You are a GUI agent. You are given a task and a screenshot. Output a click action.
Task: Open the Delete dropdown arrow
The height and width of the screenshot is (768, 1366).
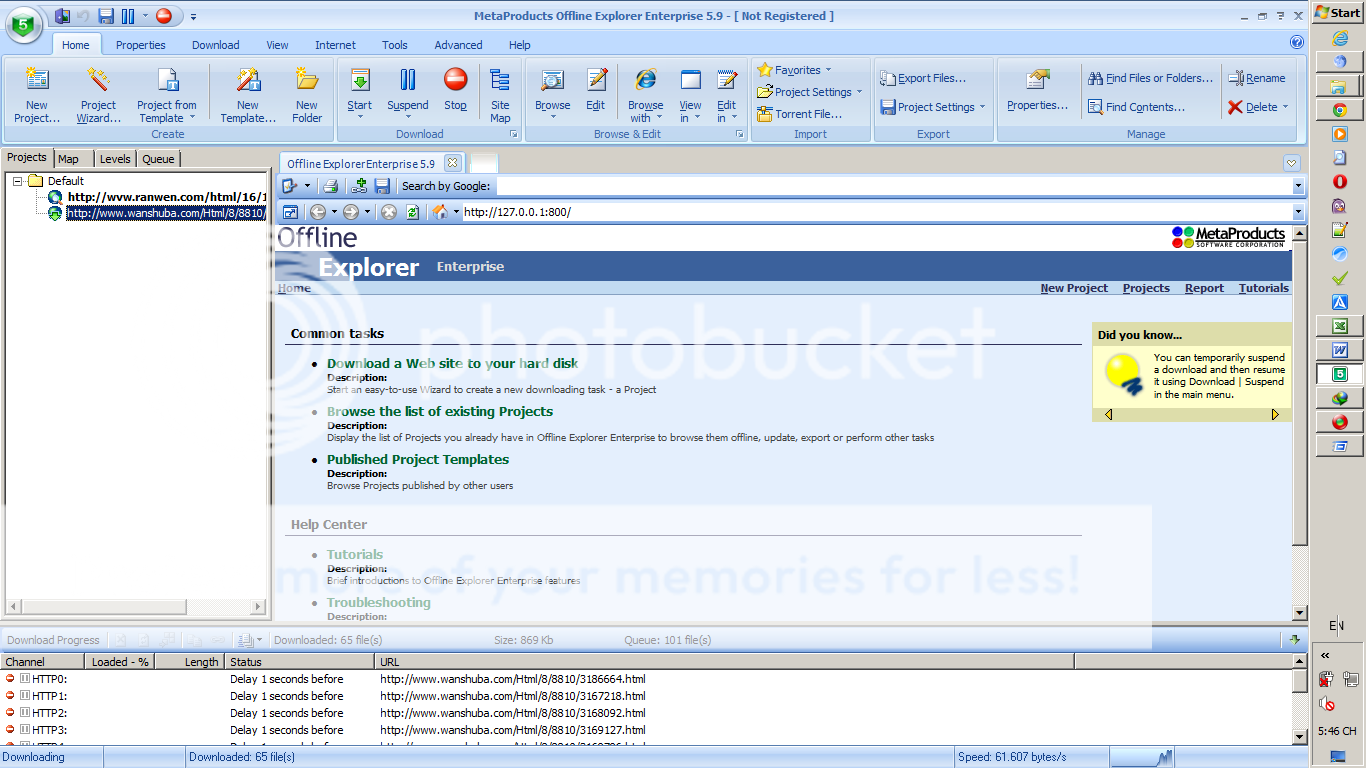pyautogui.click(x=1285, y=107)
